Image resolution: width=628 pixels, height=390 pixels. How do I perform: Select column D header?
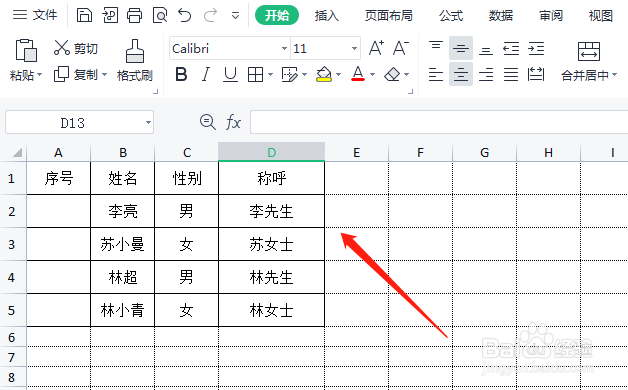point(272,152)
